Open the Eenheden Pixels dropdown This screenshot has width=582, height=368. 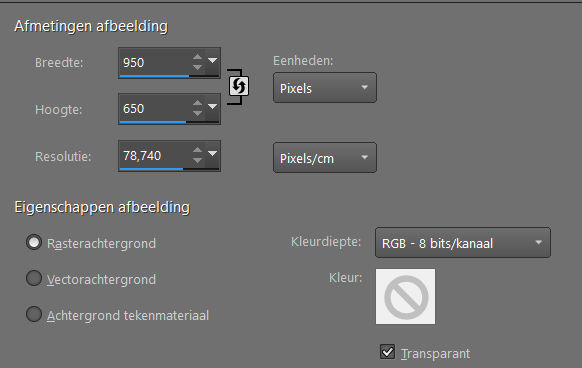(x=325, y=88)
